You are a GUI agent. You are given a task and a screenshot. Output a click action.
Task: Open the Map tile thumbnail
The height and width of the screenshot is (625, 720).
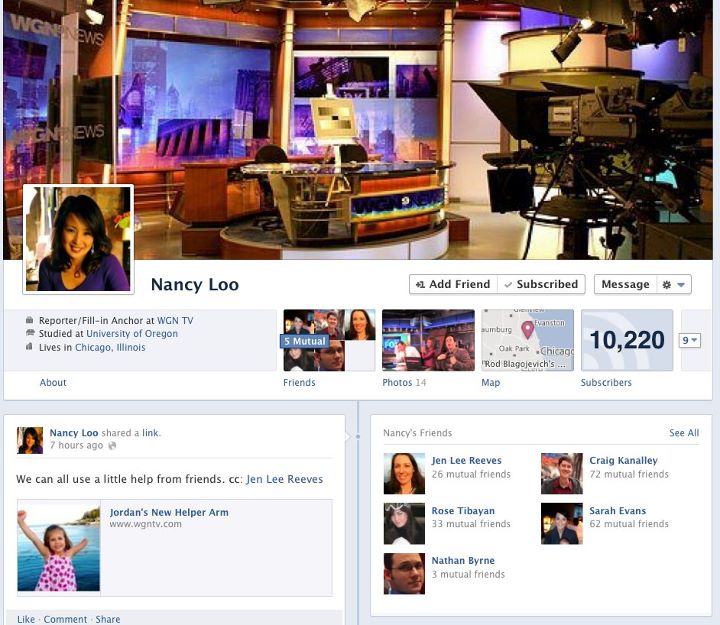pyautogui.click(x=527, y=340)
